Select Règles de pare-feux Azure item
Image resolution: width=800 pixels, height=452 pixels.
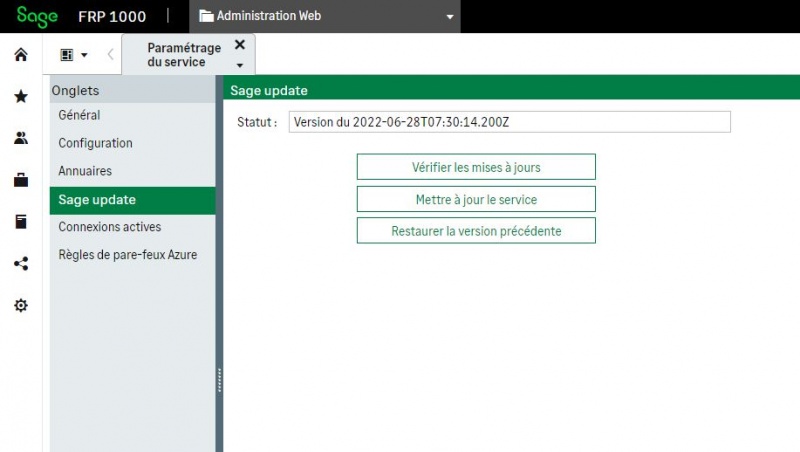pyautogui.click(x=133, y=255)
